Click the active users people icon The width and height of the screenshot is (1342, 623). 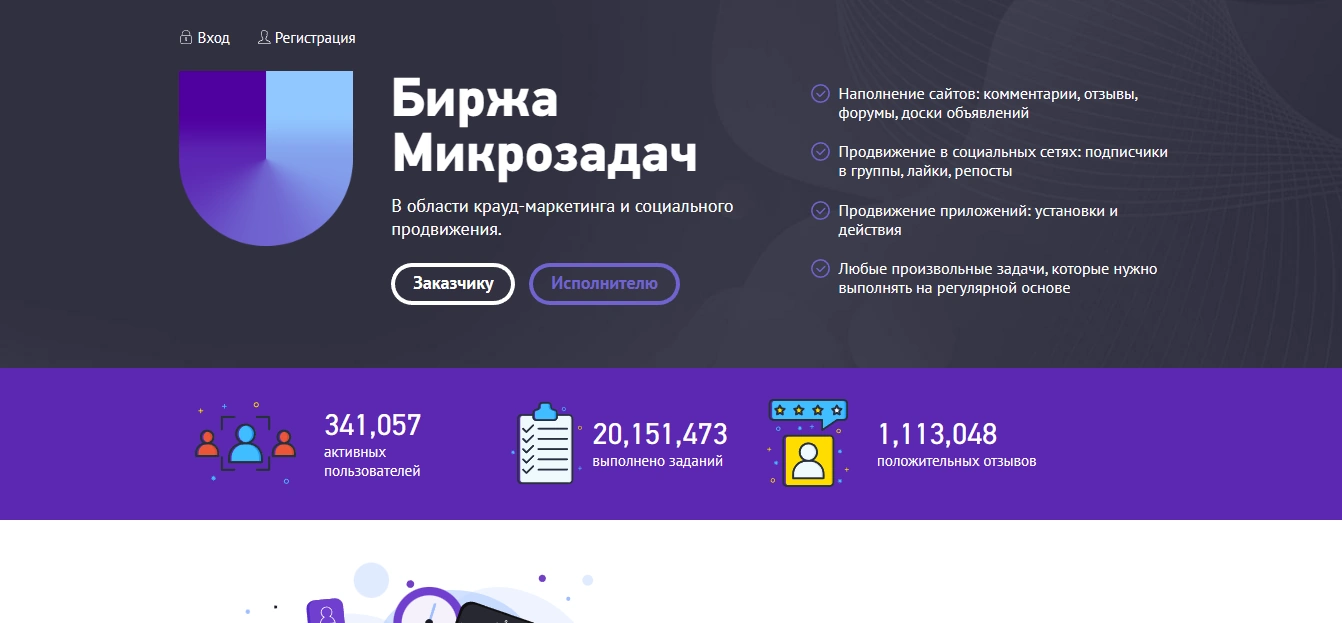coord(246,442)
